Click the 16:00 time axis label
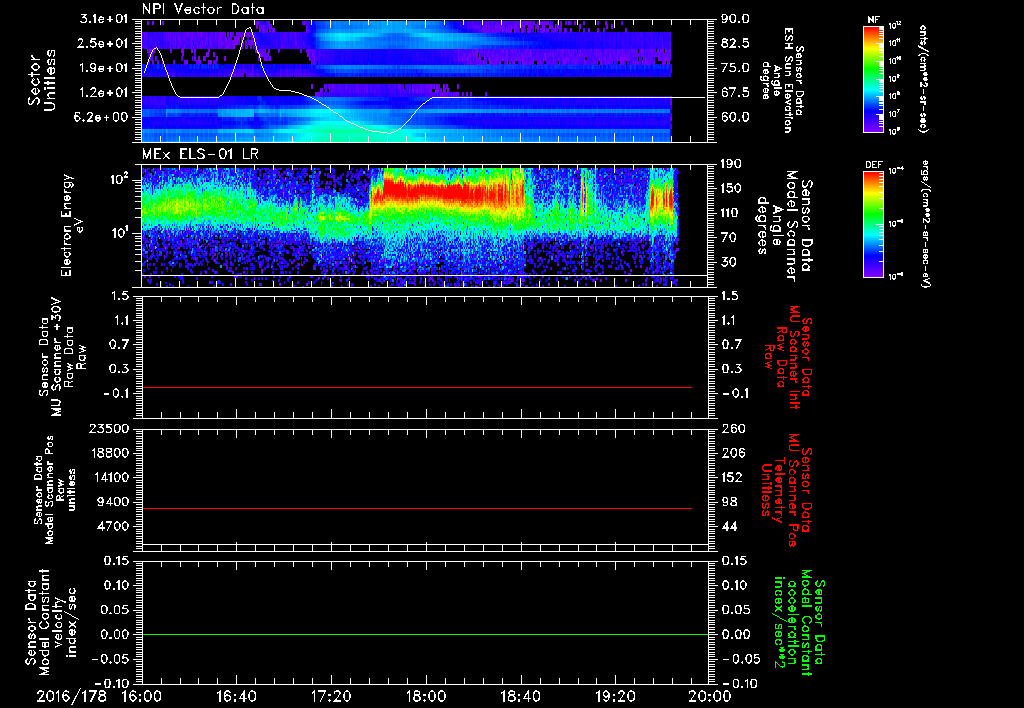 [x=142, y=696]
